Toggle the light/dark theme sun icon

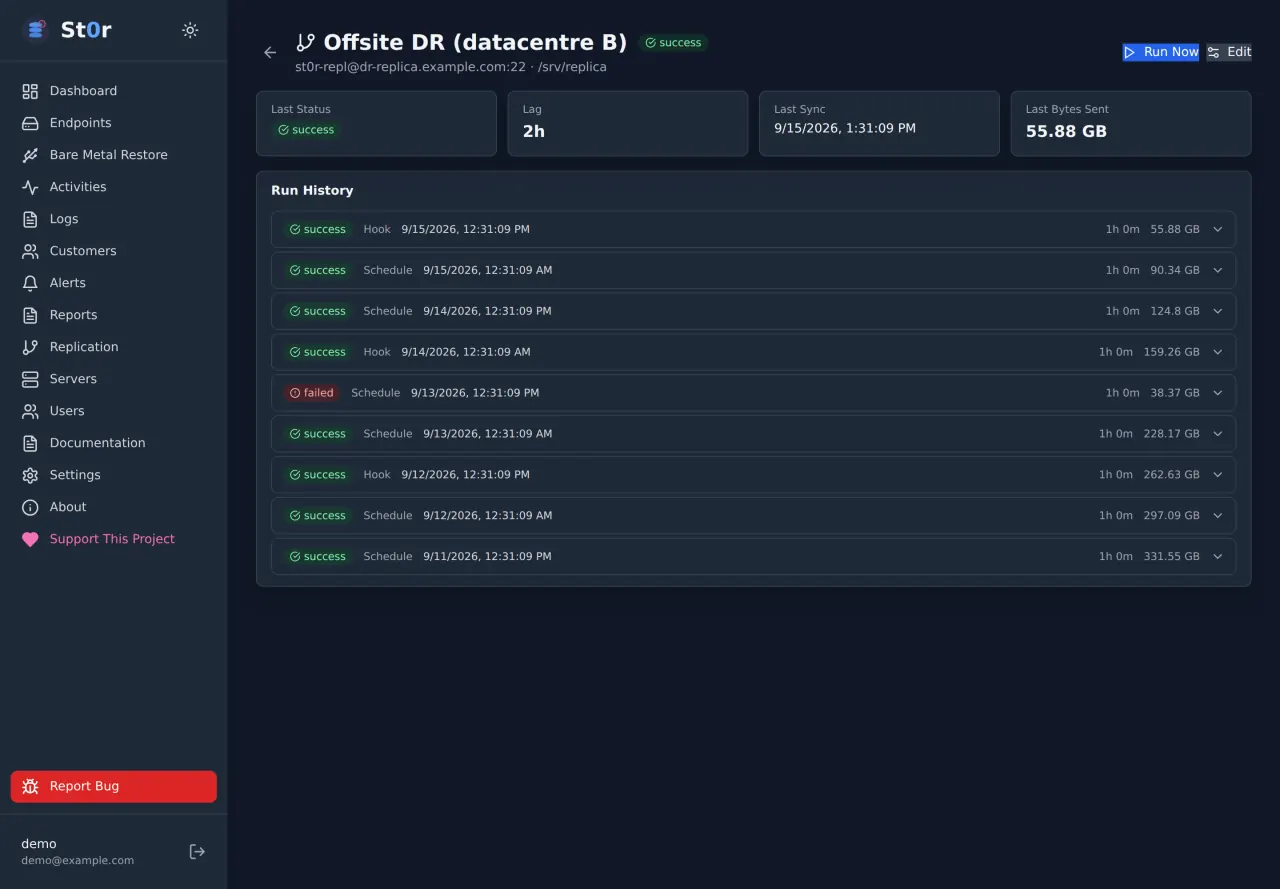(x=190, y=30)
